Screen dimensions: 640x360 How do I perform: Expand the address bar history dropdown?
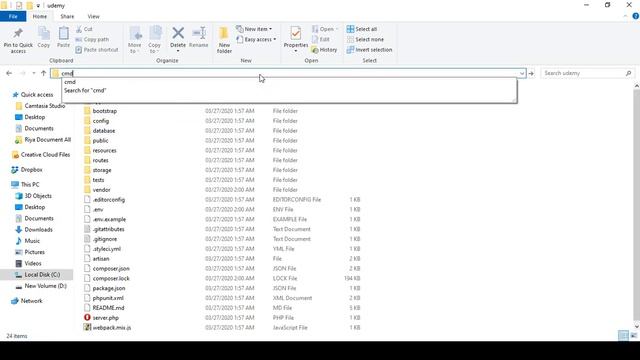(522, 73)
